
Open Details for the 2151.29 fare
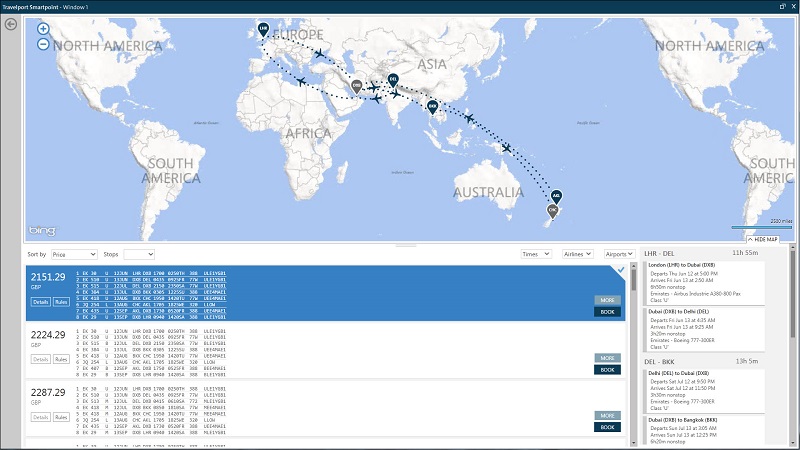pyautogui.click(x=40, y=302)
